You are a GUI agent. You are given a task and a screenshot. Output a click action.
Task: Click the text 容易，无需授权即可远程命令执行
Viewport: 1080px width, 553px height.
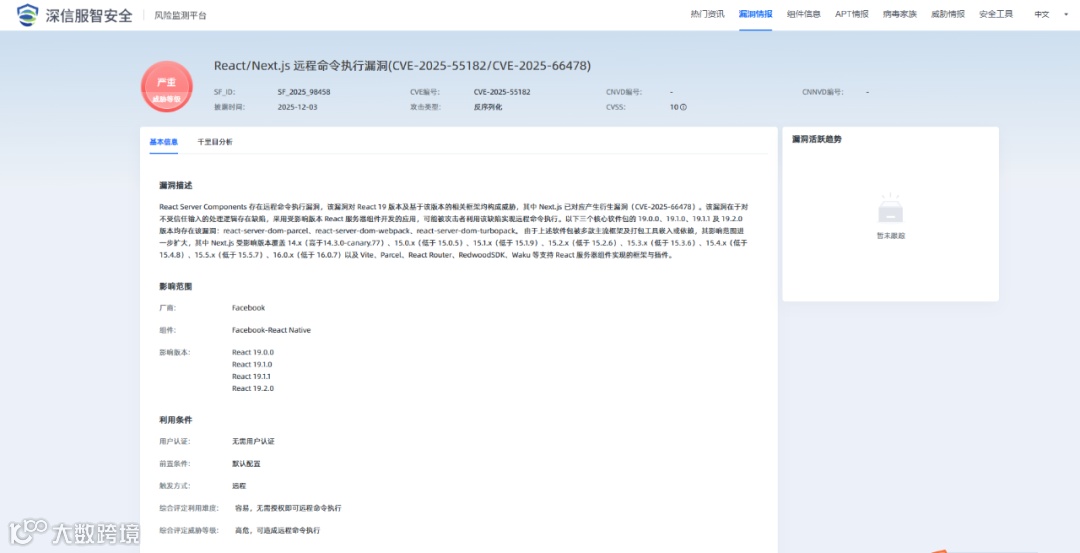(288, 508)
